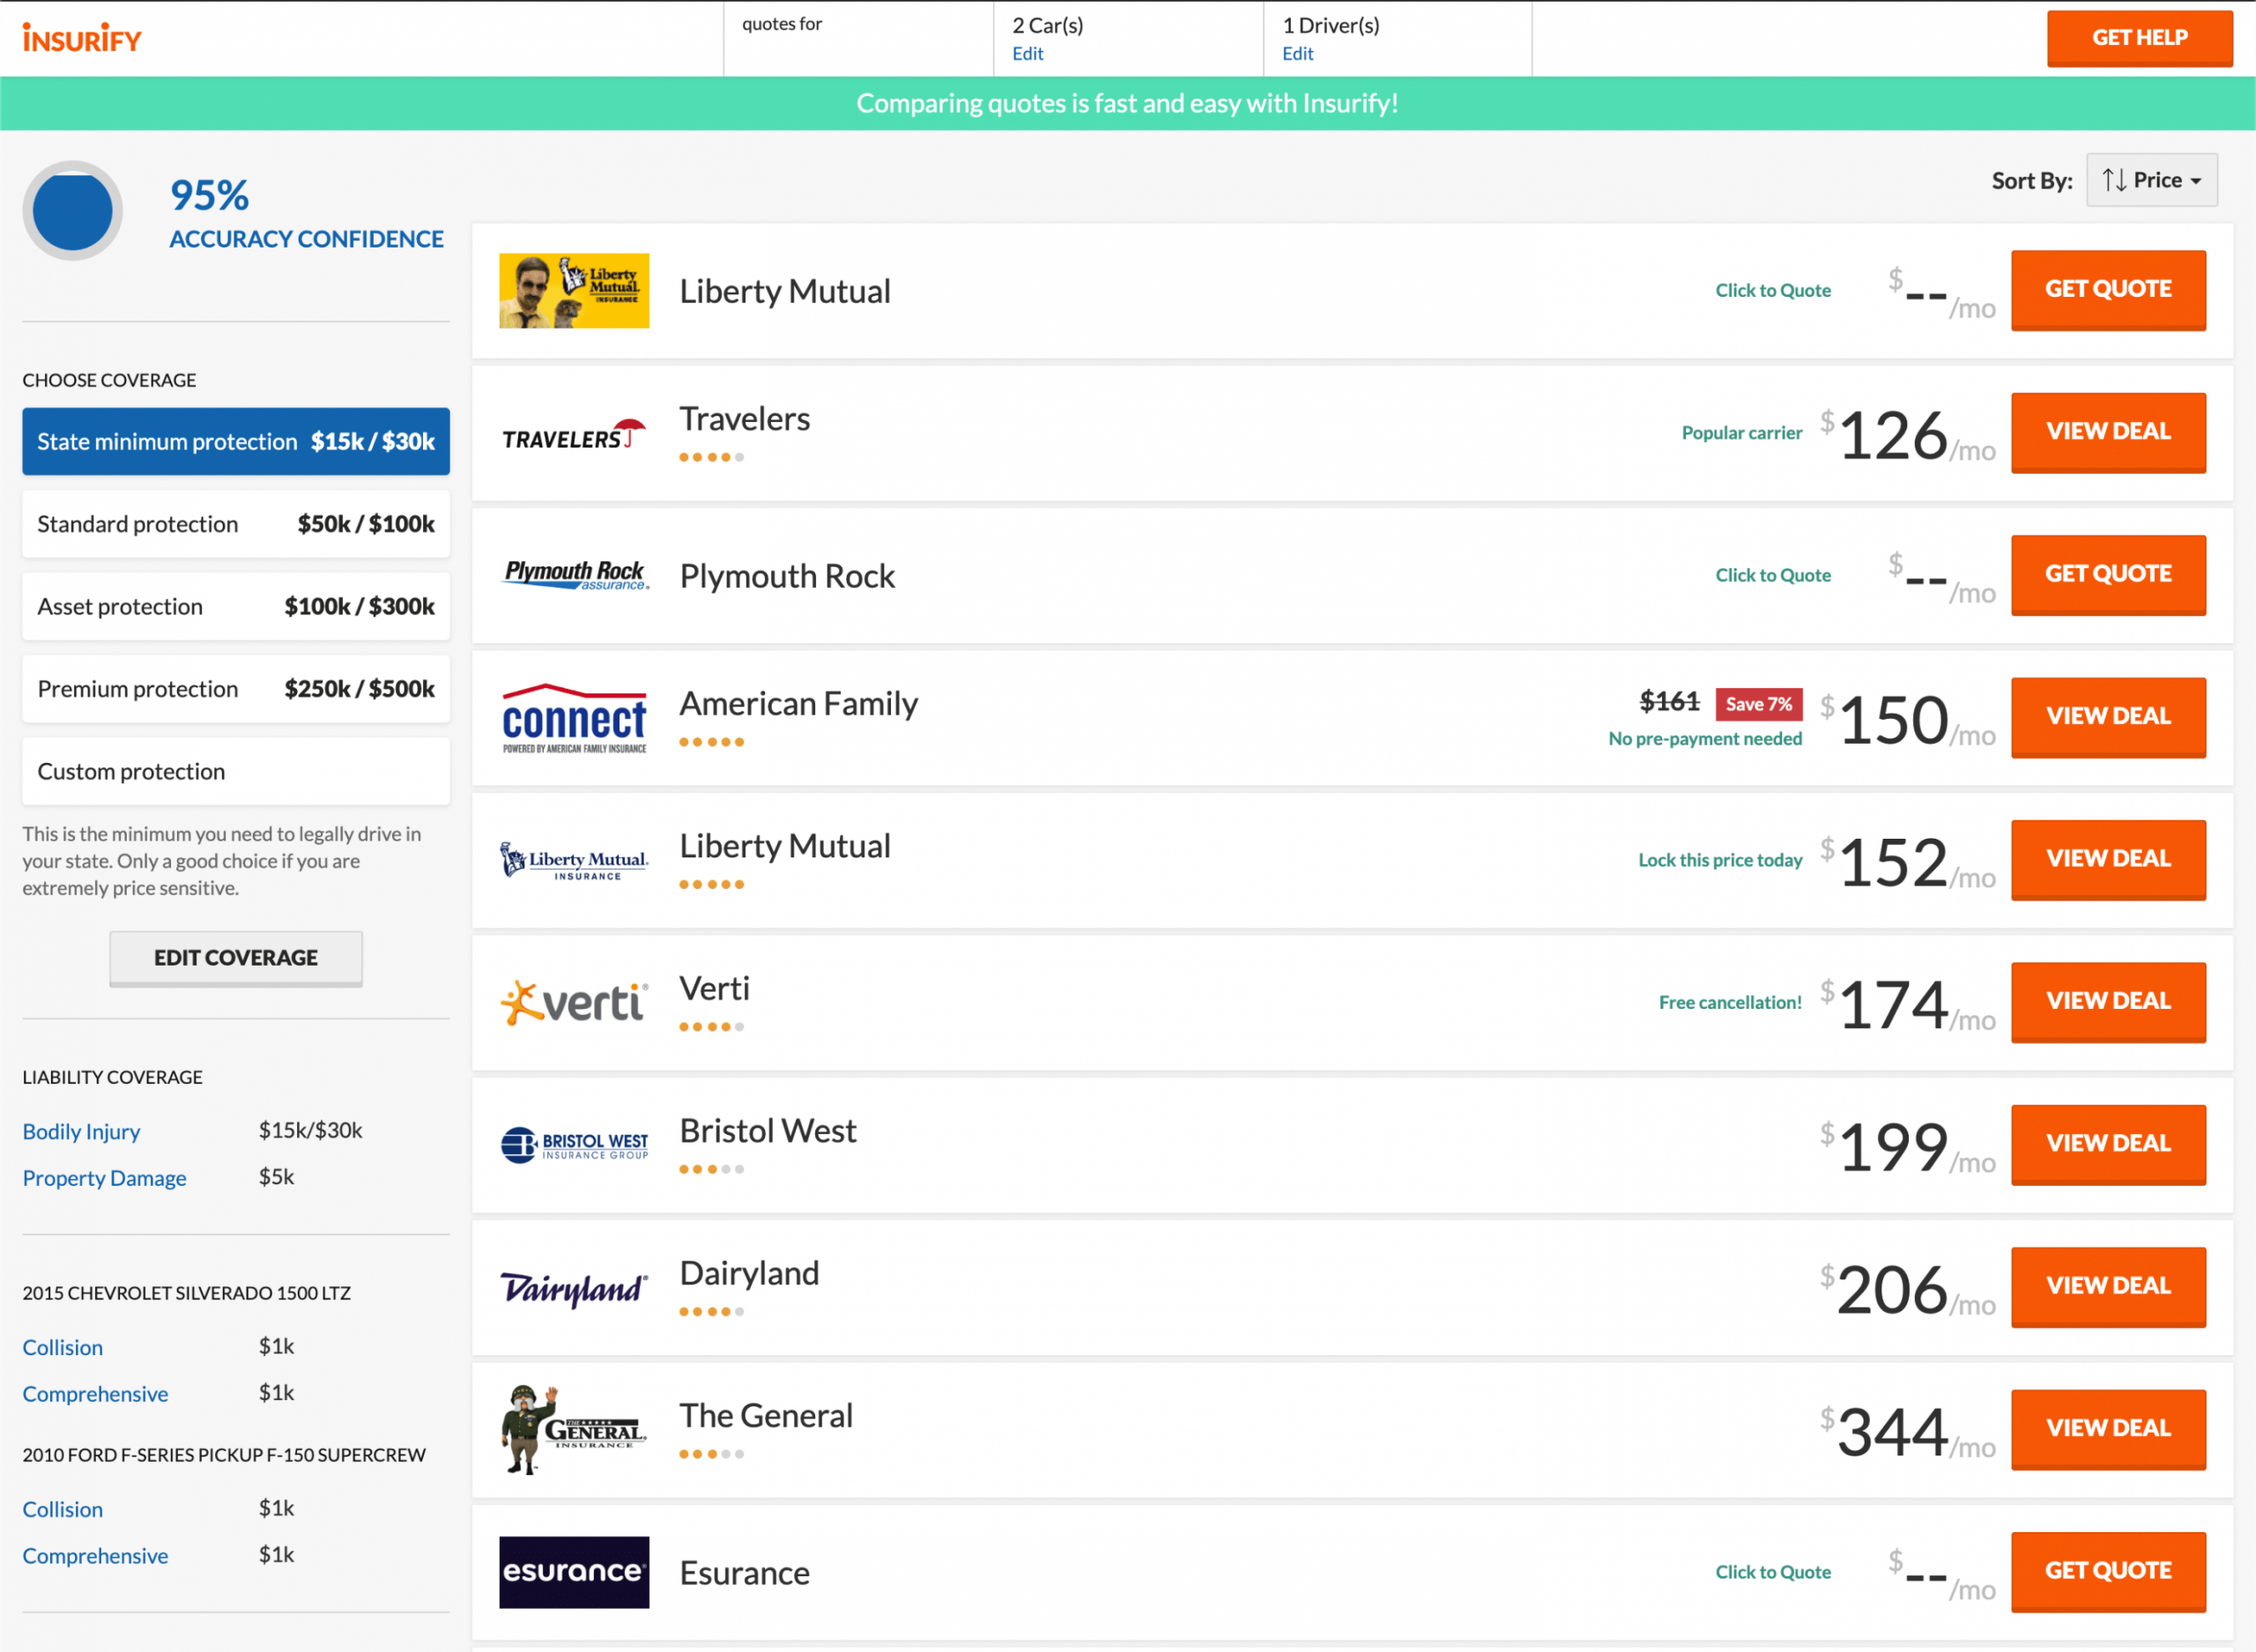Image resolution: width=2256 pixels, height=1652 pixels.
Task: Select Premium protection $250k/$500k
Action: (x=234, y=688)
